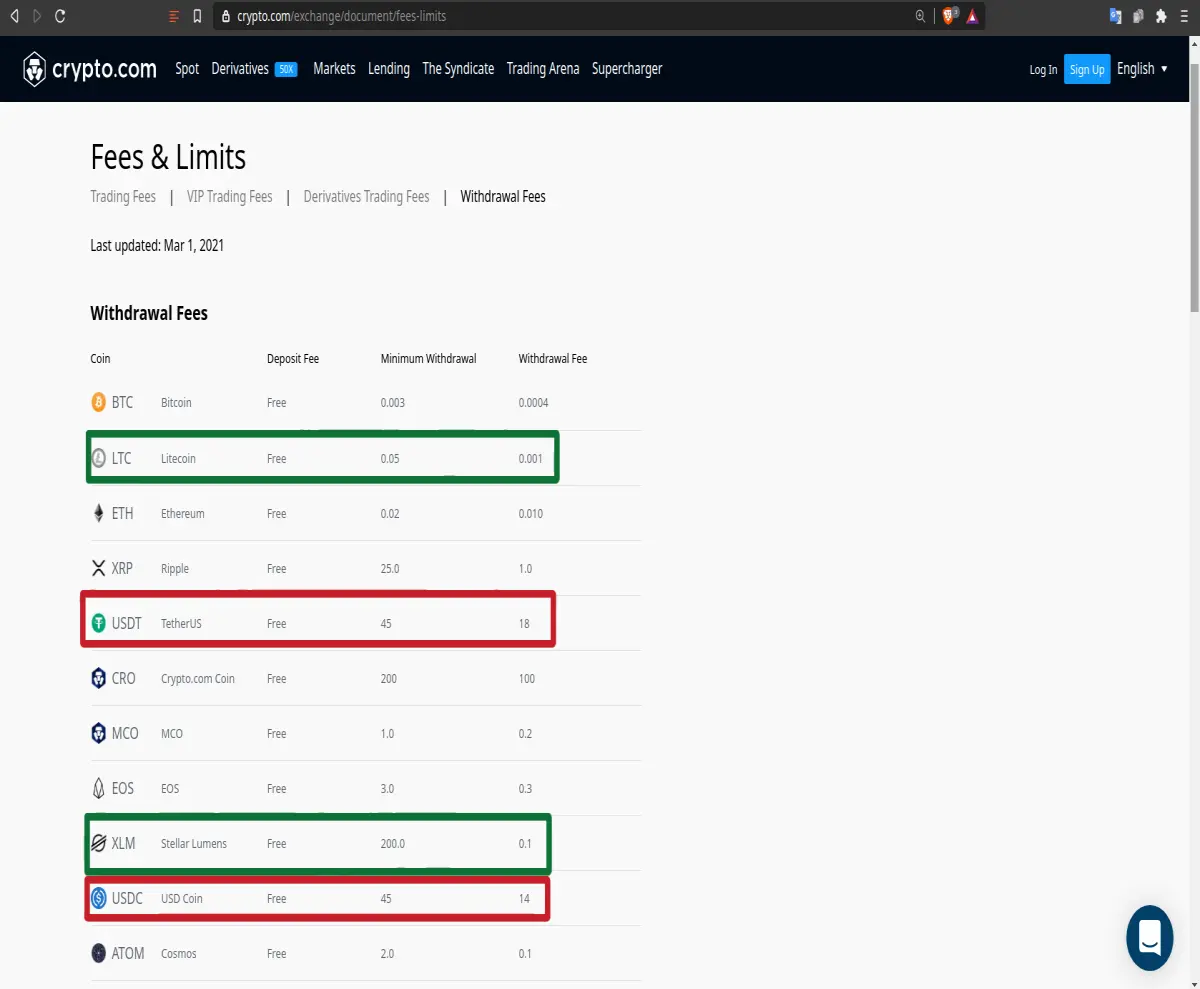Click the Crypto.com Coin name text
Viewport: 1200px width, 989px height.
[197, 678]
